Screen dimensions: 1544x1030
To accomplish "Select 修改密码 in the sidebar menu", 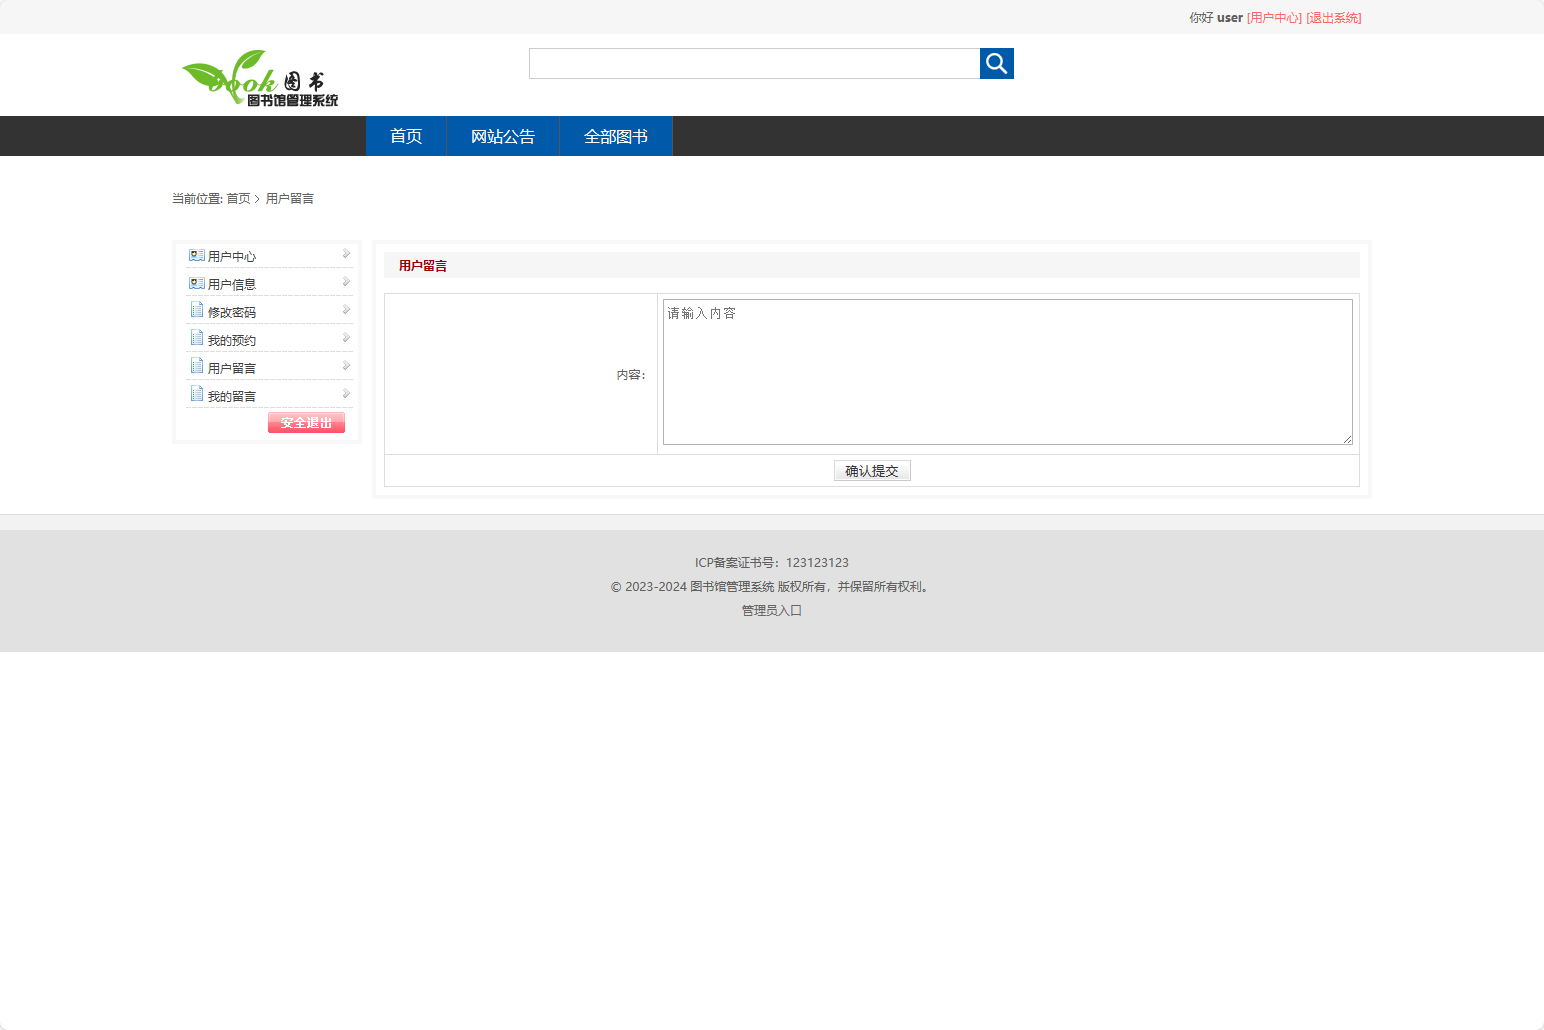I will pos(232,313).
